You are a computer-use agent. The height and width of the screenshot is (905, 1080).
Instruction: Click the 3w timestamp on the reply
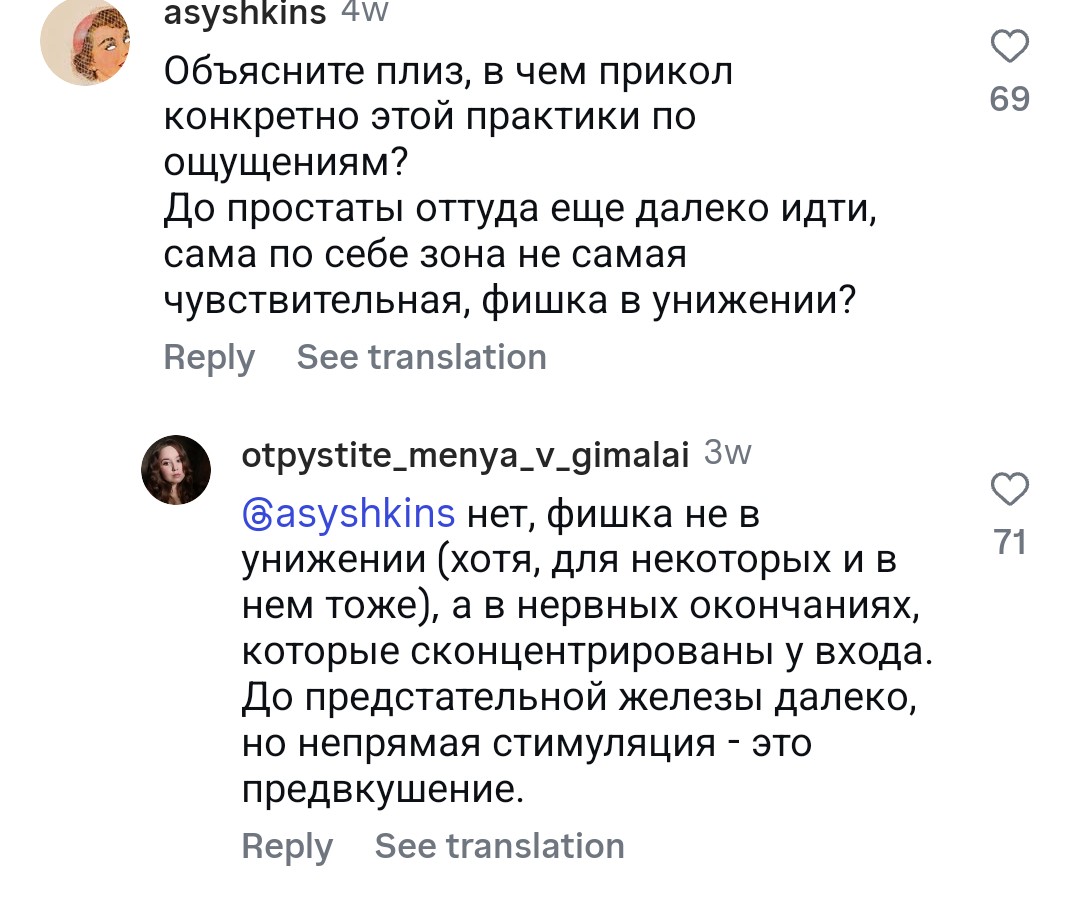click(727, 454)
